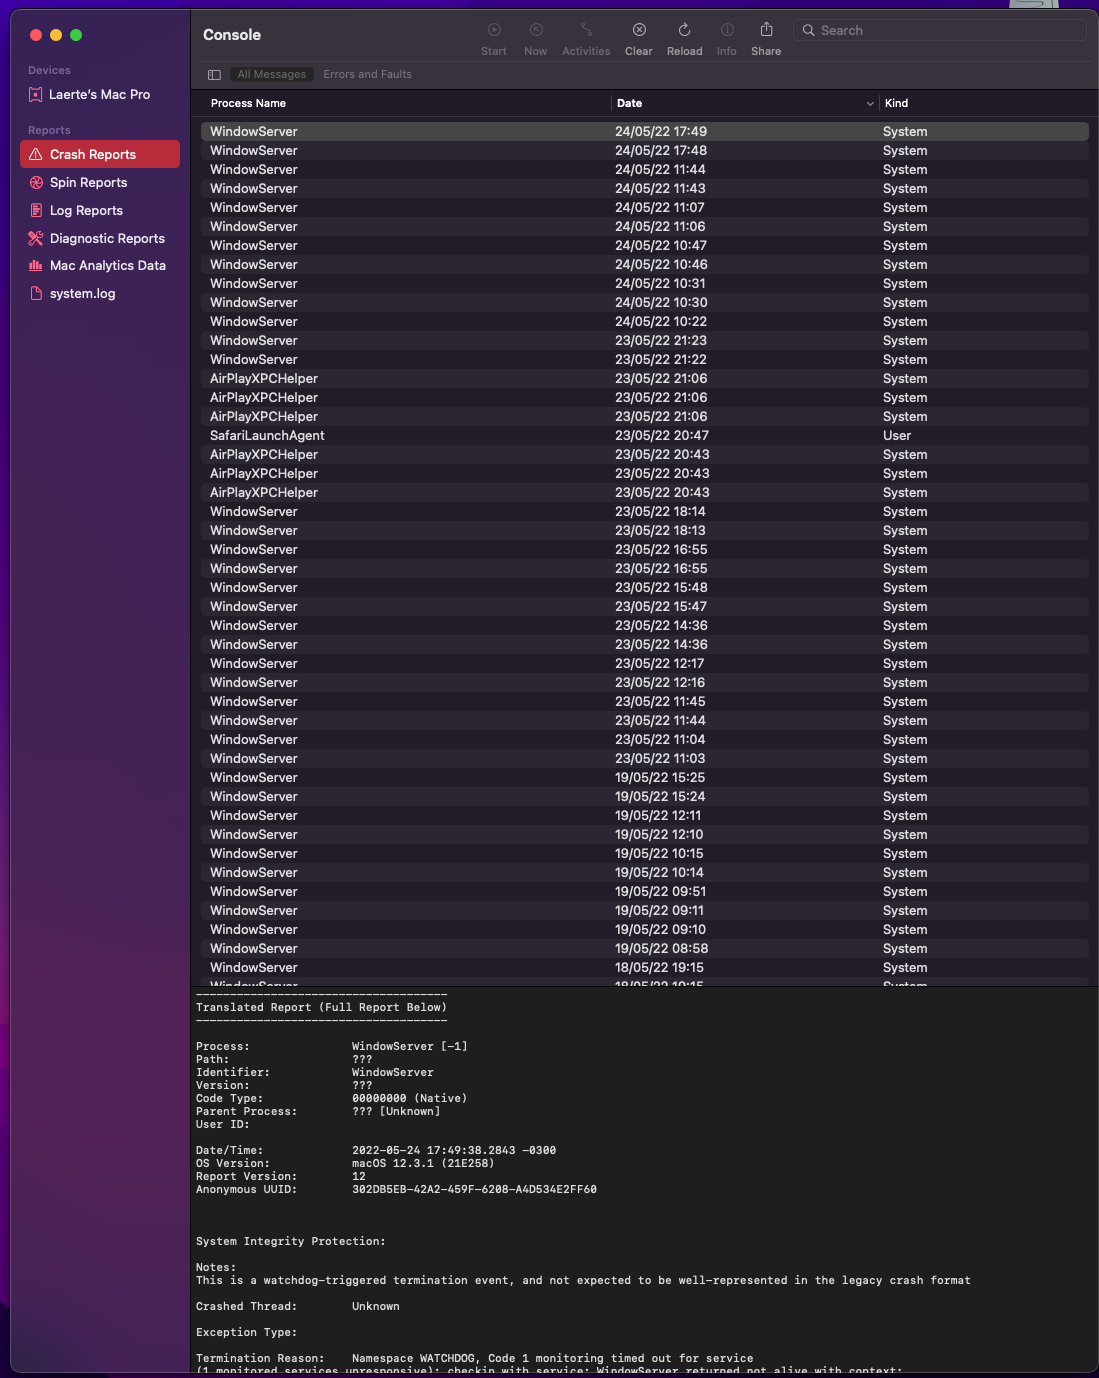This screenshot has width=1099, height=1378.
Task: Select WindowServer report dated 23/05/22 11:03
Action: [645, 758]
